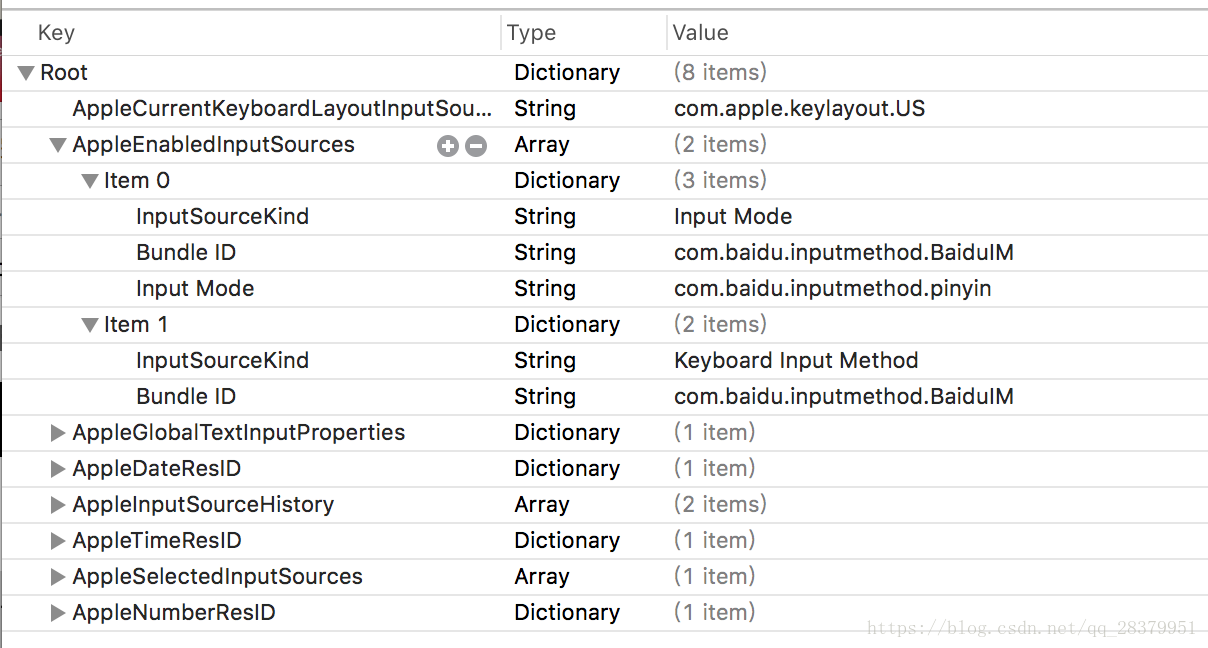Select the AppleTimeResID key label
The height and width of the screenshot is (648, 1208).
tap(157, 540)
